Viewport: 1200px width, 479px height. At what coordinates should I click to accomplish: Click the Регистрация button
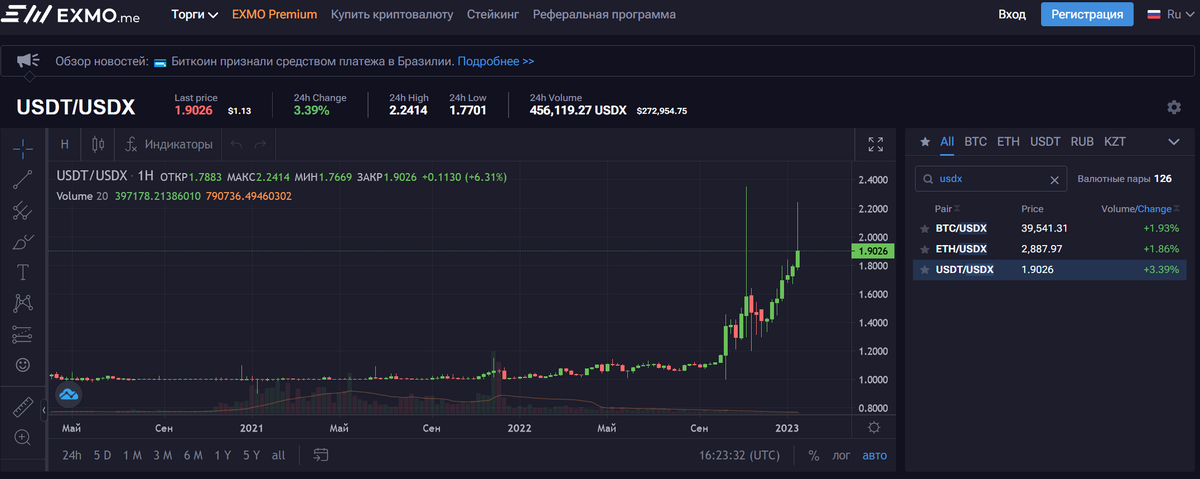point(1087,14)
